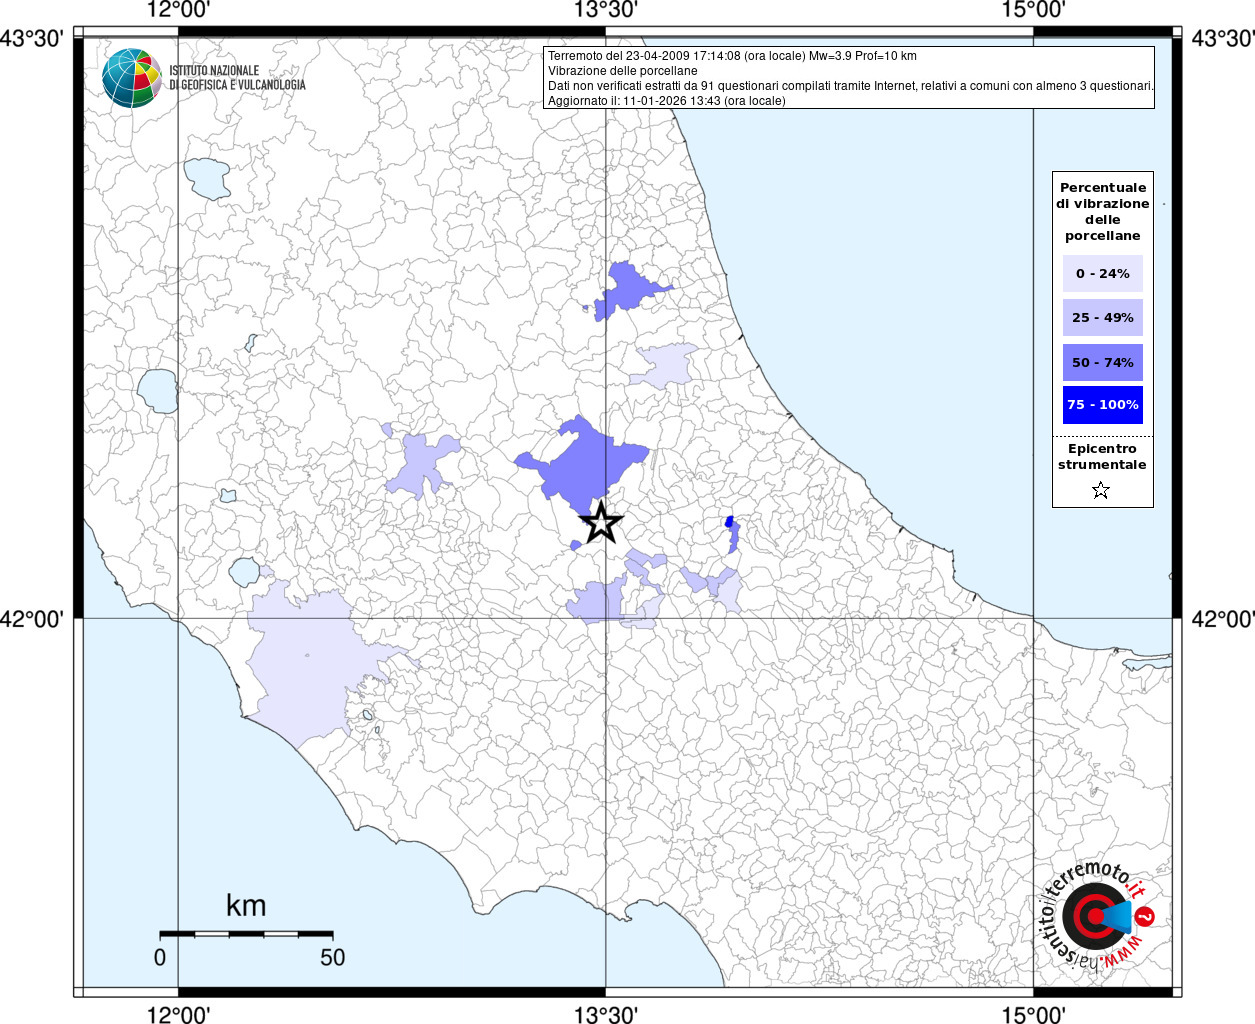
Task: Click Lake Bolsena on the map's west side
Action: pyautogui.click(x=158, y=390)
